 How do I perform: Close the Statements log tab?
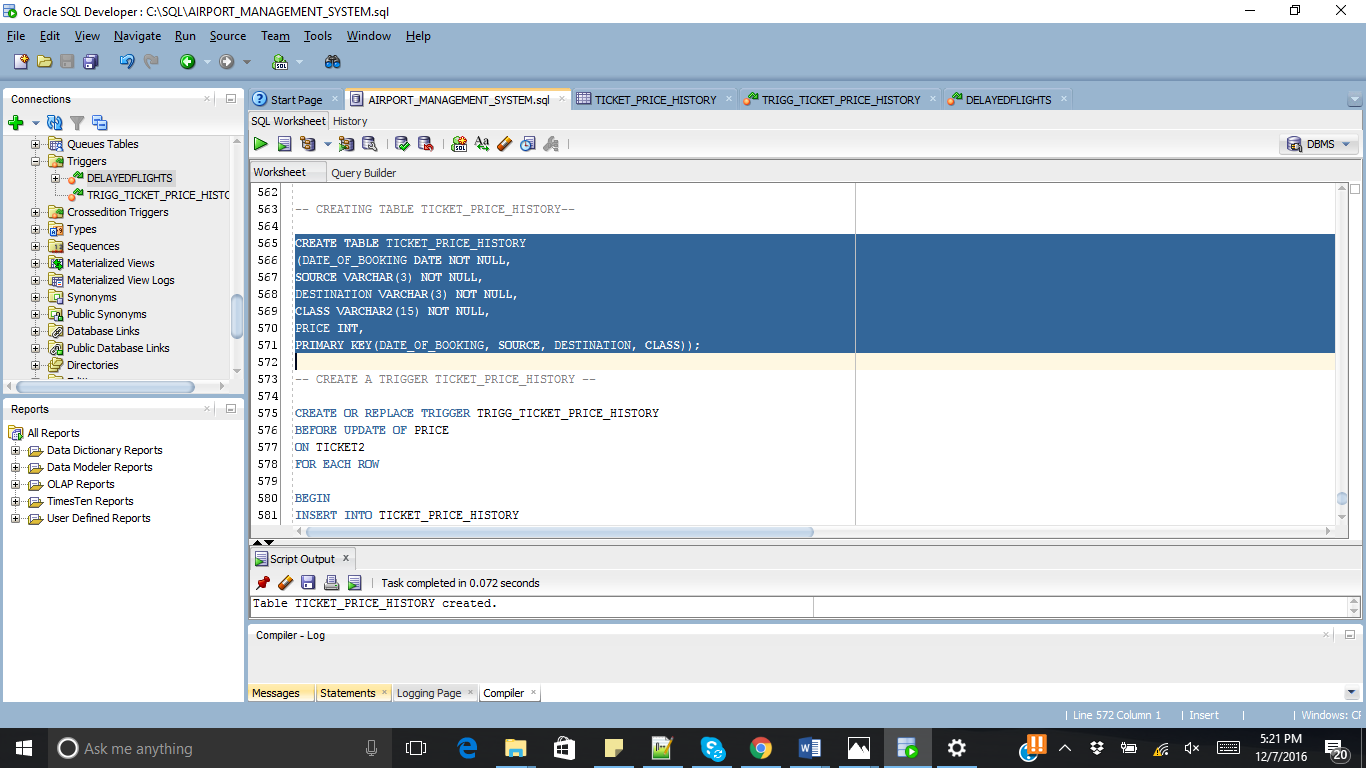(x=384, y=692)
